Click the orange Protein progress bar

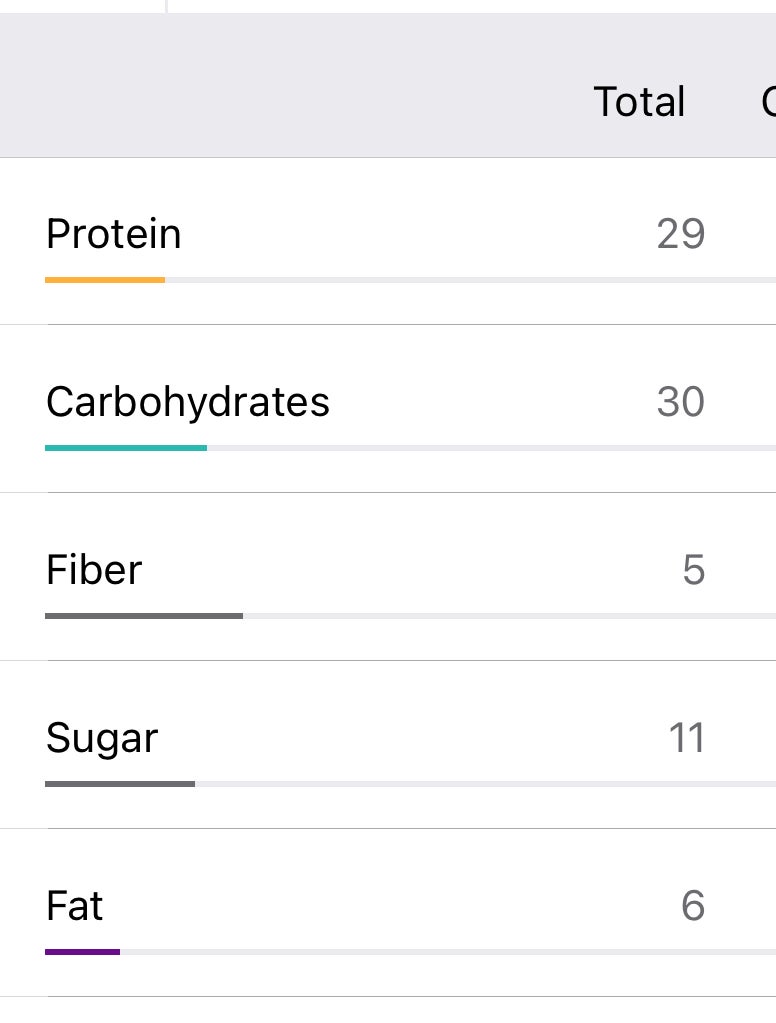tap(105, 280)
